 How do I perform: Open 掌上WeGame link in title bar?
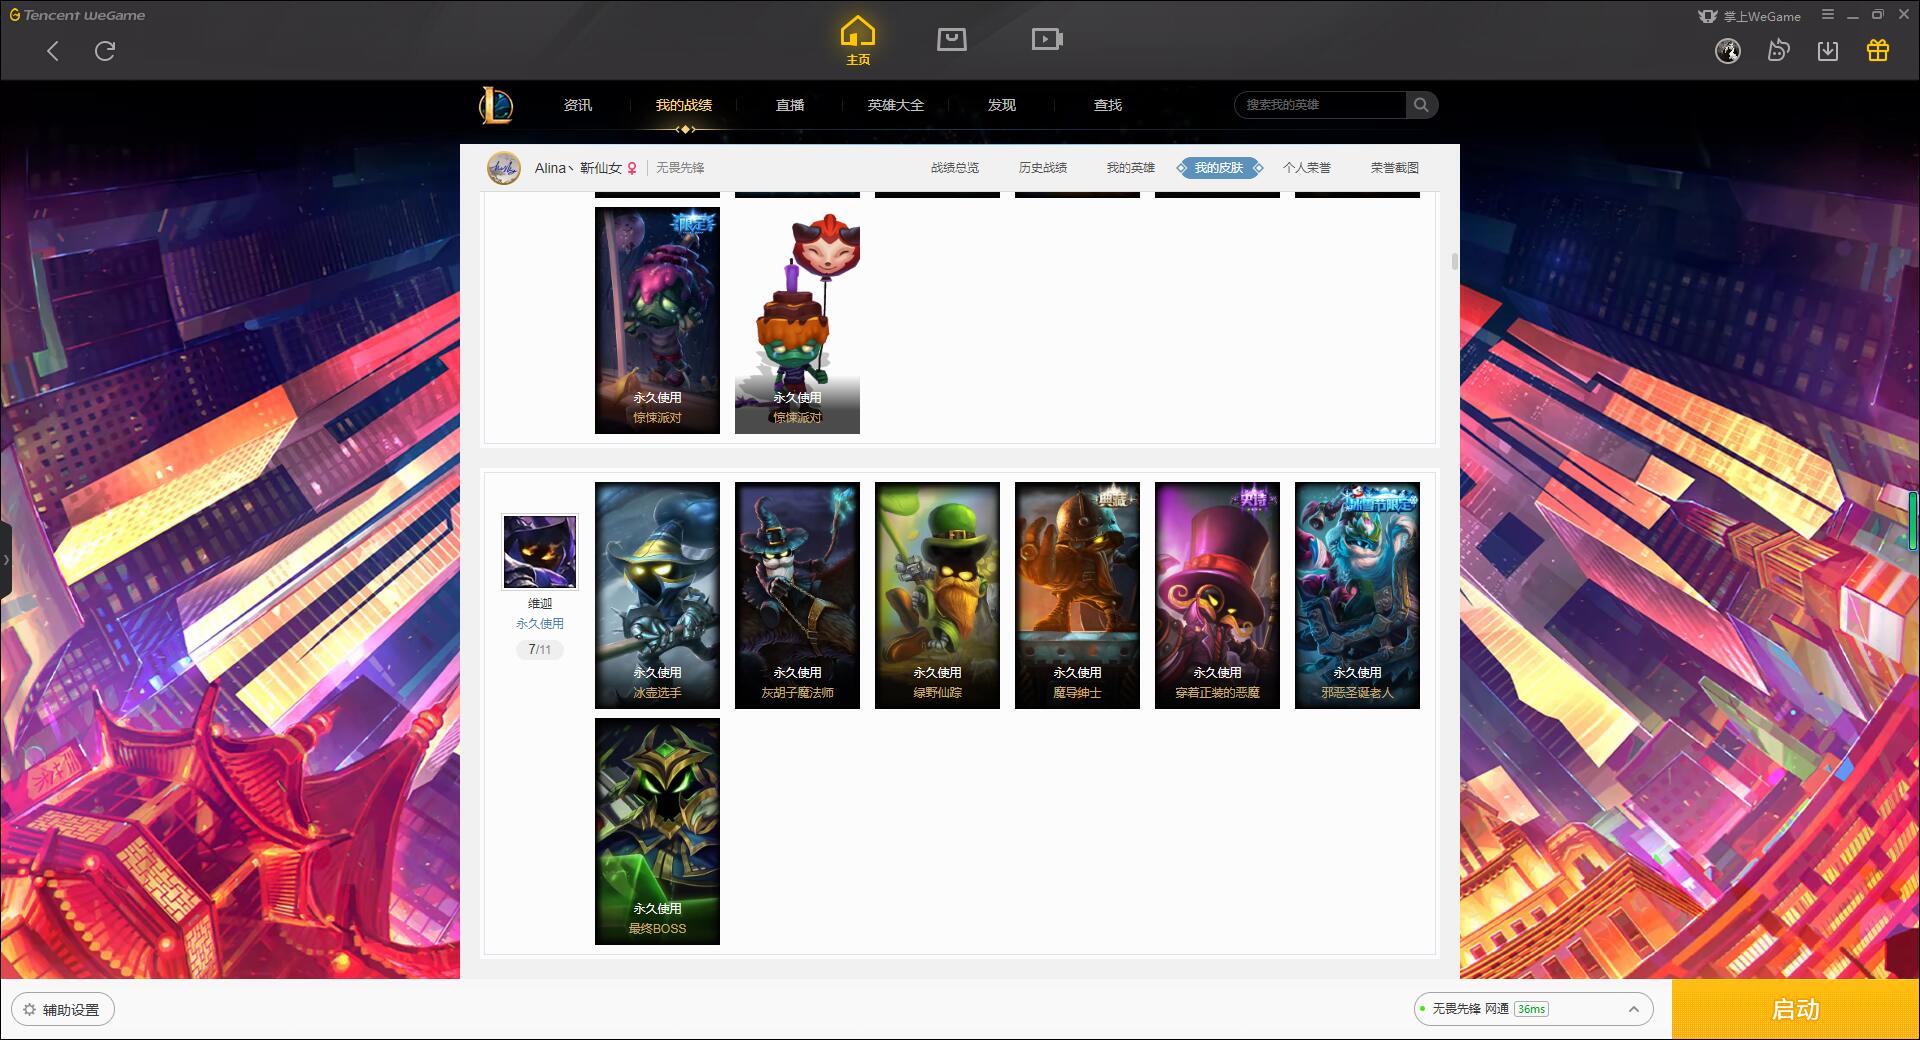[1750, 16]
